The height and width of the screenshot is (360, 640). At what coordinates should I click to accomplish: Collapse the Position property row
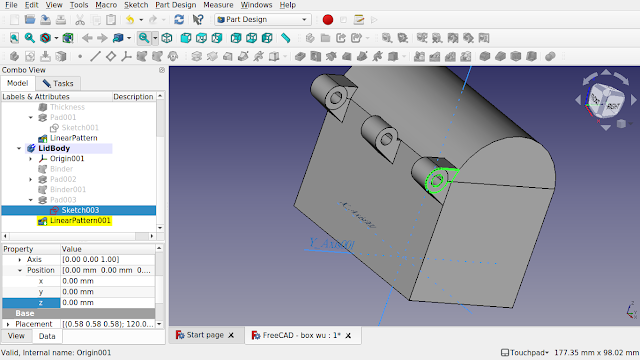tap(20, 270)
